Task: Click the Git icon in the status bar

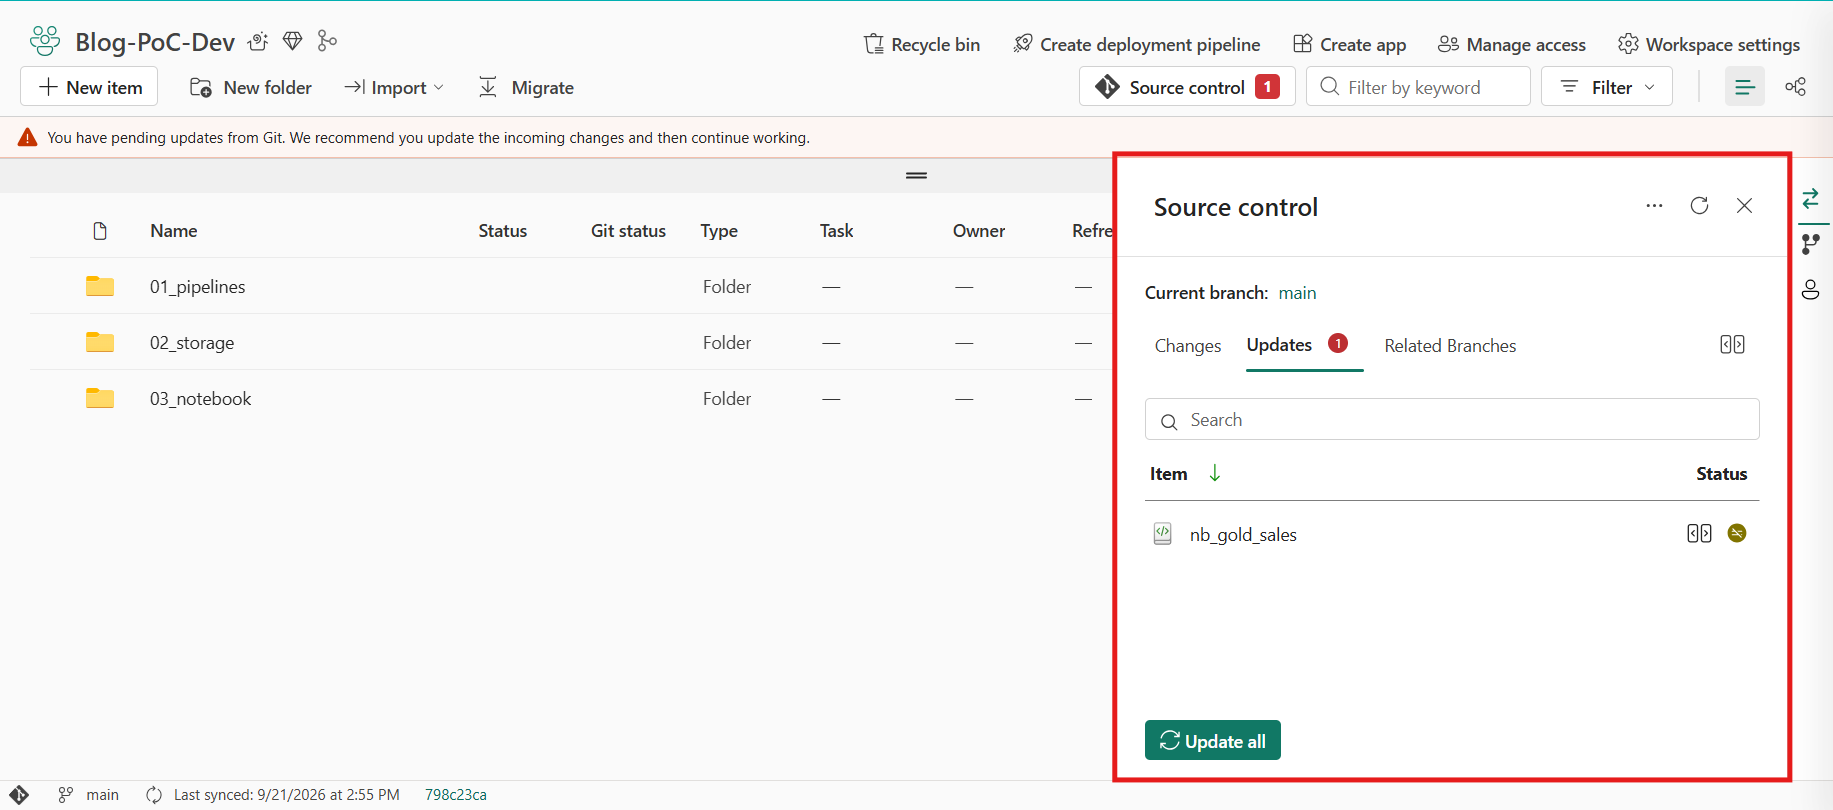Action: [x=19, y=795]
